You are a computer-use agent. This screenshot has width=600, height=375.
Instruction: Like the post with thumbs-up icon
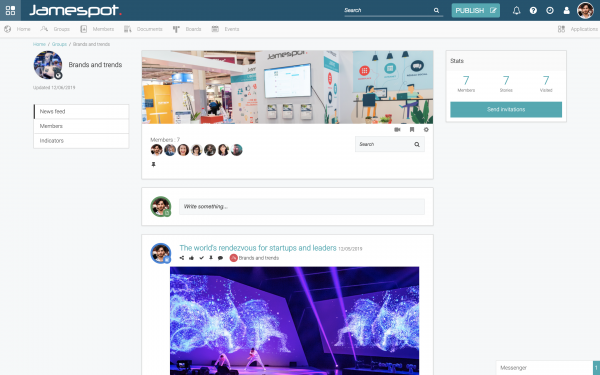tap(191, 258)
